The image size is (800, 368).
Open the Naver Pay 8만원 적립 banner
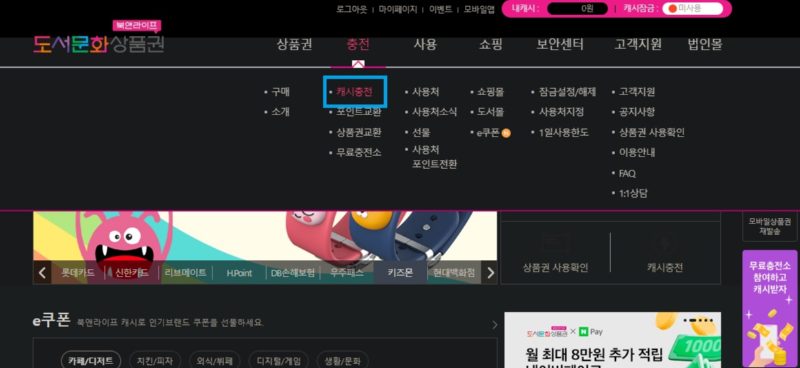612,340
